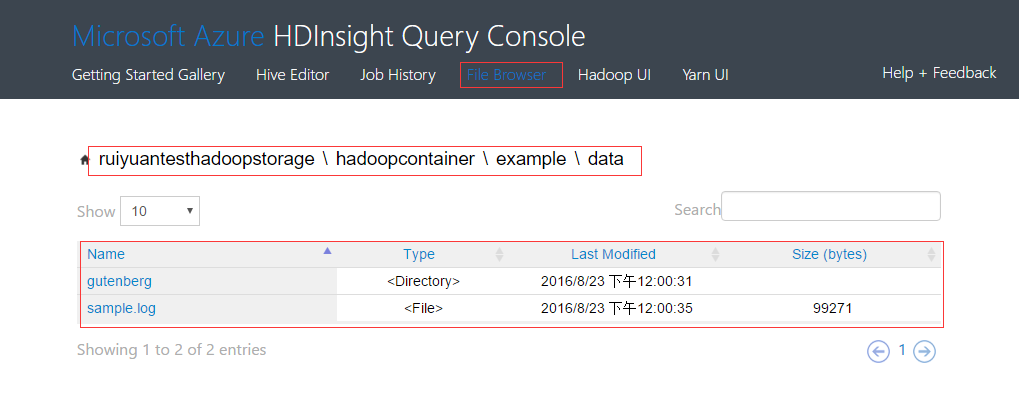Viewport: 1019px width, 404px height.
Task: Go to next page with right arrow
Action: 925,351
